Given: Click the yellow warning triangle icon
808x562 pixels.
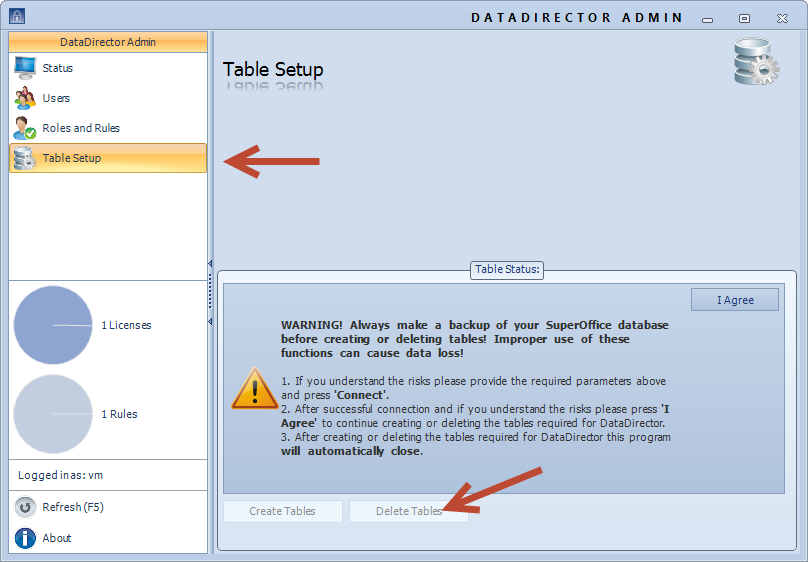Looking at the screenshot, I should 255,388.
